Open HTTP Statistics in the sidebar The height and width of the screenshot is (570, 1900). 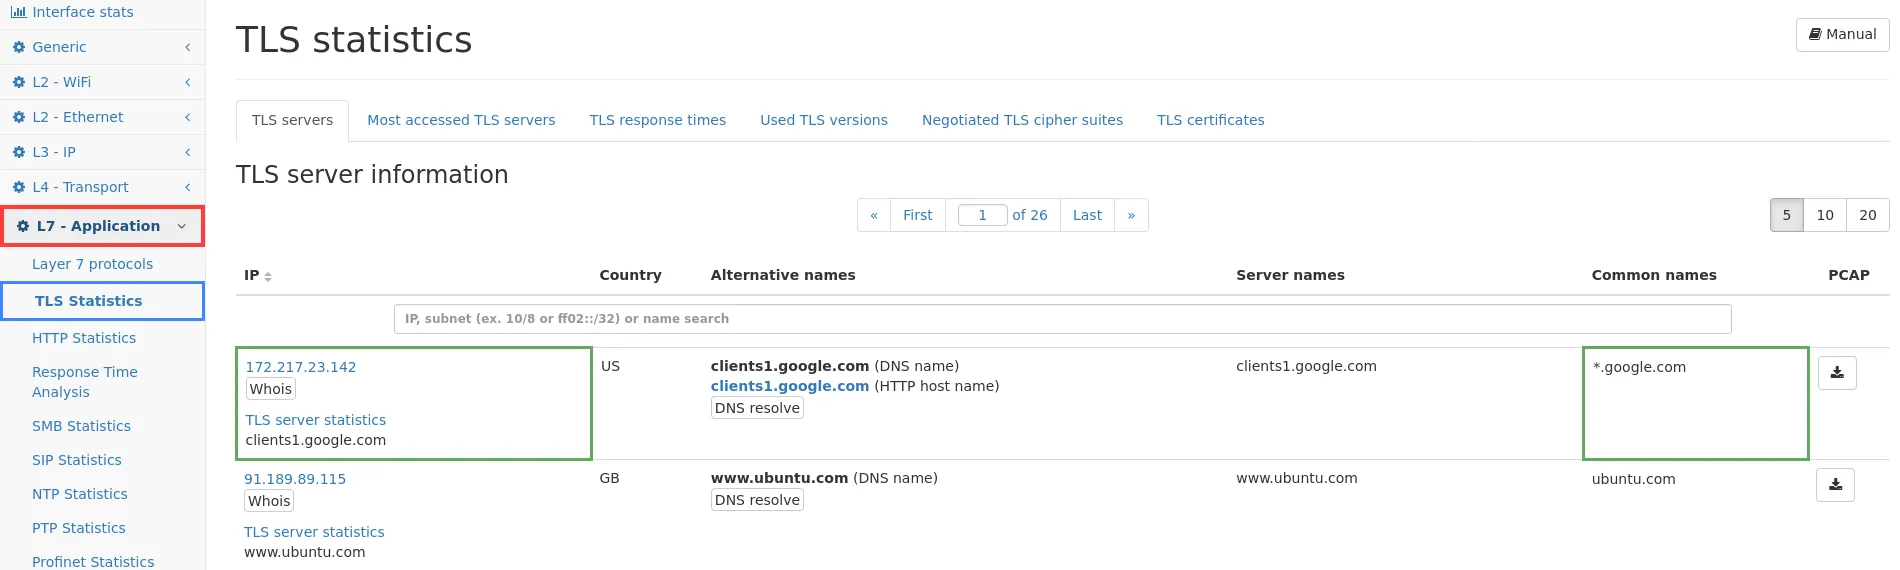pyautogui.click(x=84, y=338)
